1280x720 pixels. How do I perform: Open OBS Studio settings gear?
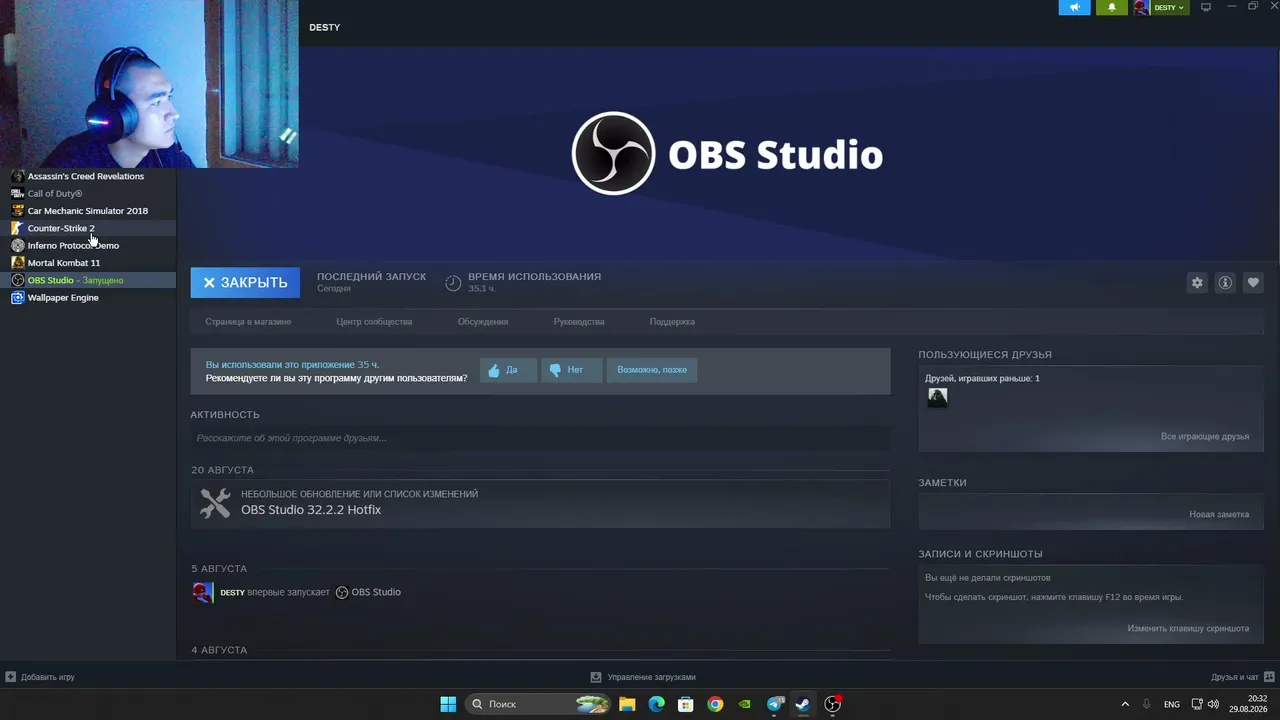(x=1197, y=283)
